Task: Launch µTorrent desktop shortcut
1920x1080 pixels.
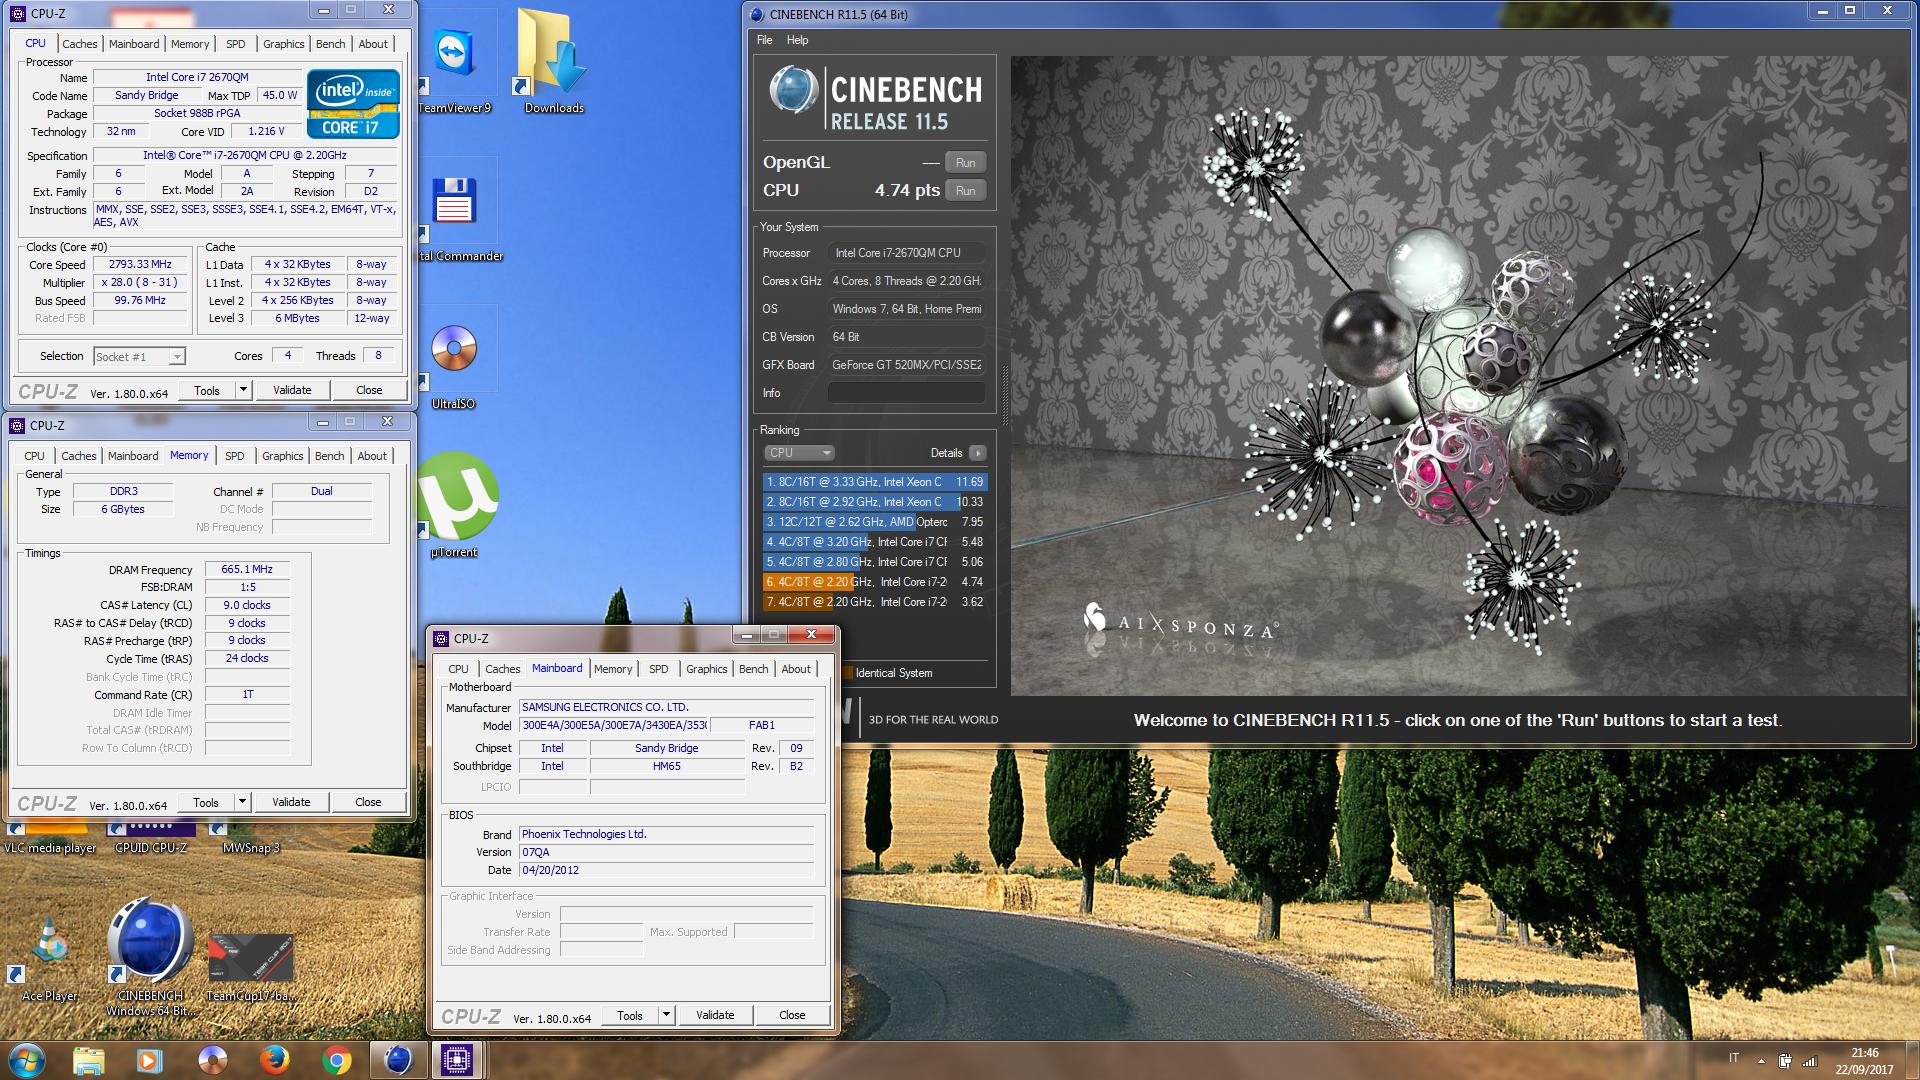Action: [x=455, y=505]
